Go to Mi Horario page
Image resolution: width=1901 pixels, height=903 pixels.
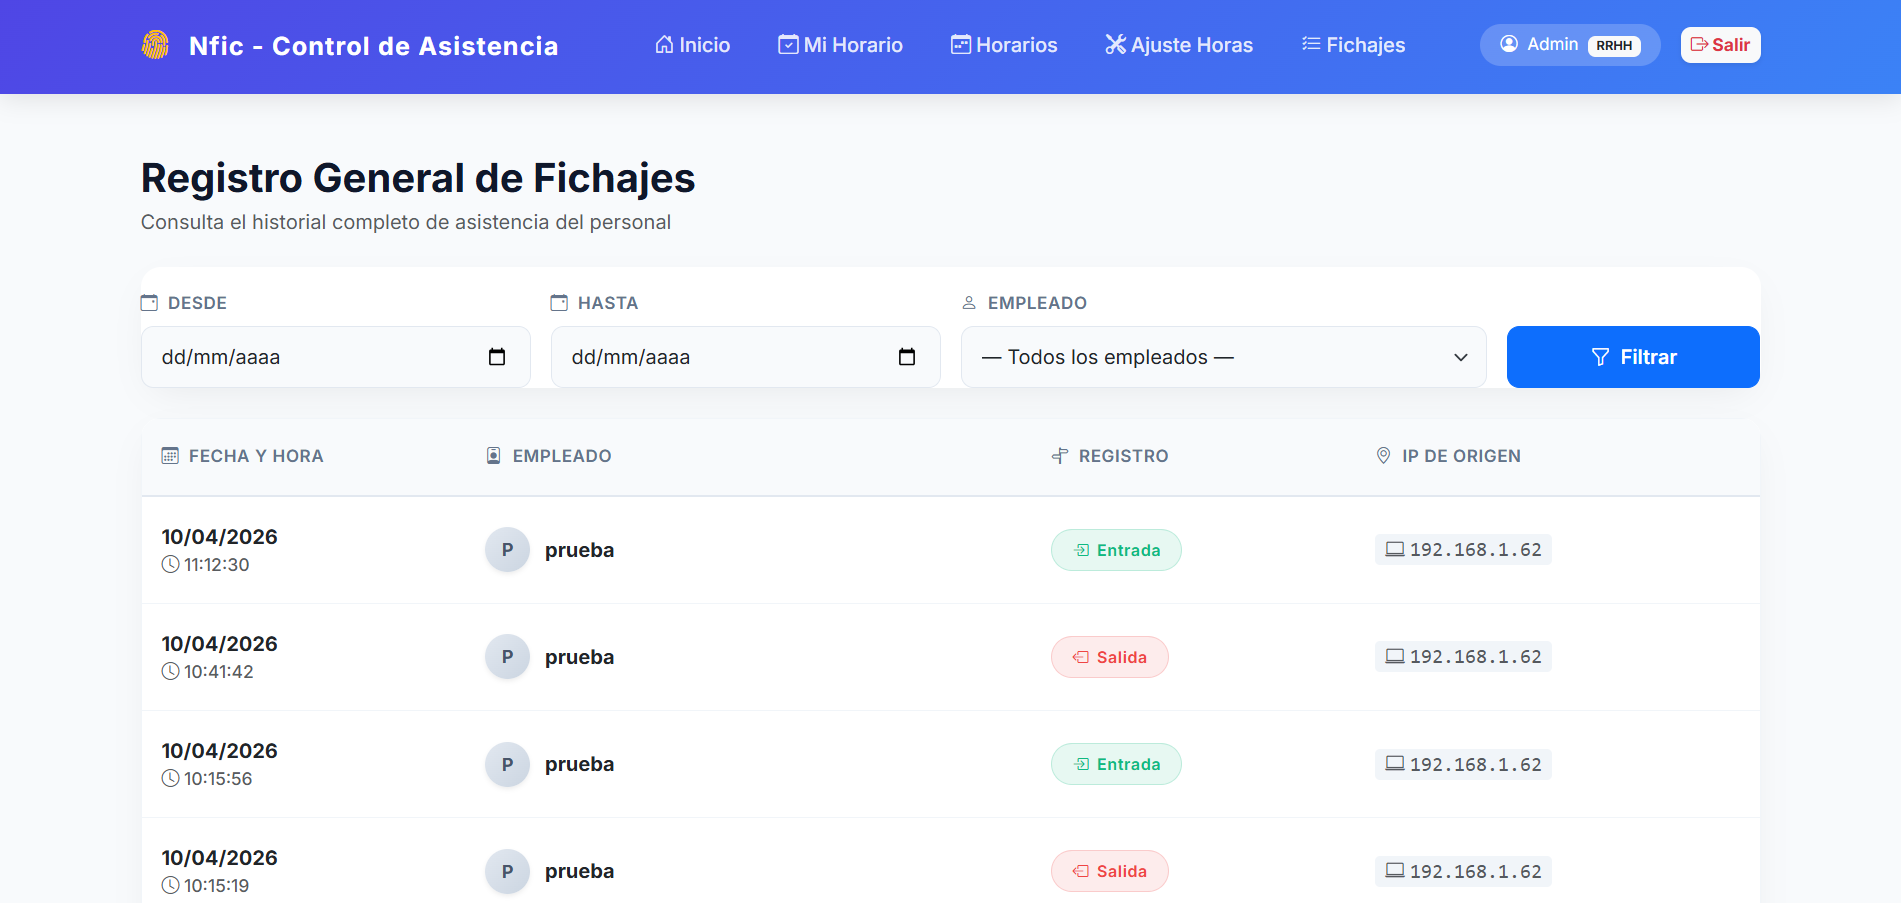pos(840,45)
